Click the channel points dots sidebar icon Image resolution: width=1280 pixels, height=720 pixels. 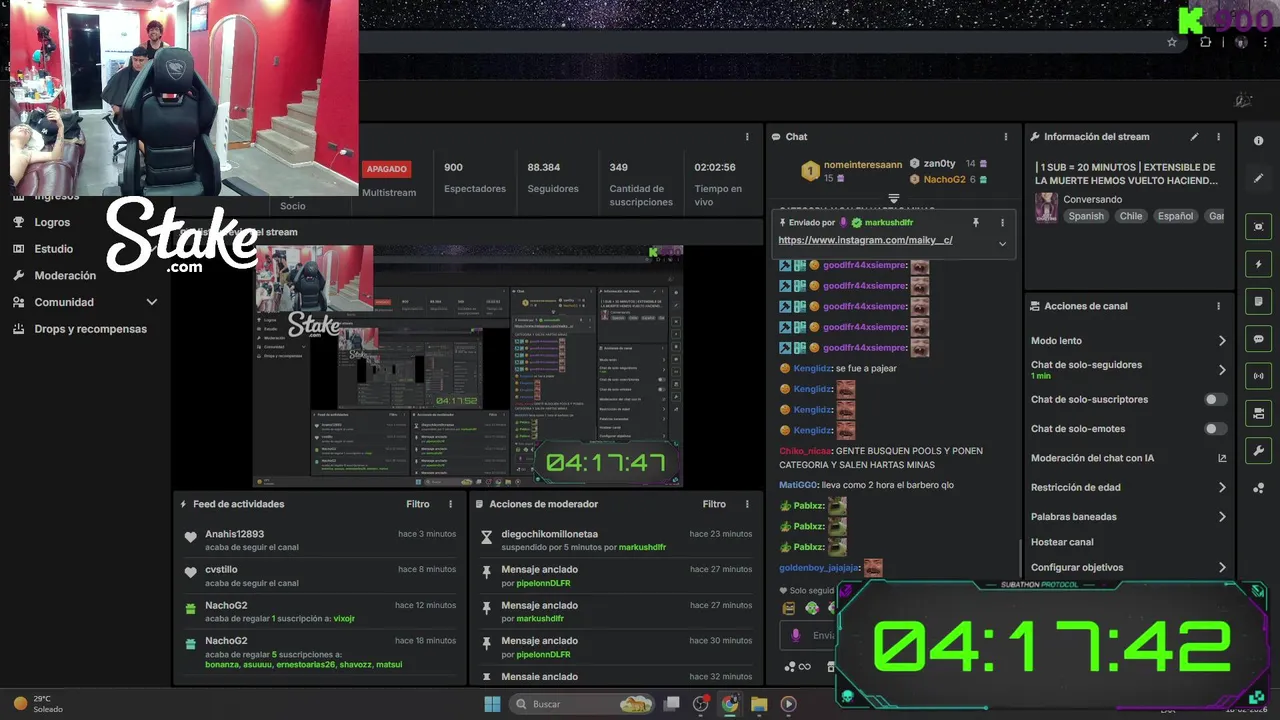1258,488
